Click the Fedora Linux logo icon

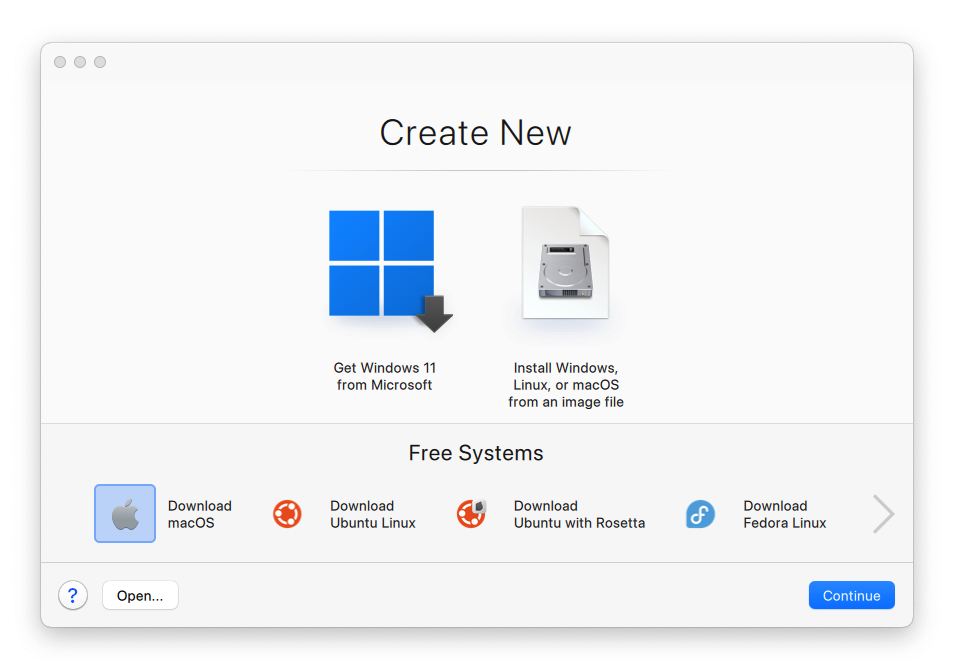pyautogui.click(x=700, y=514)
